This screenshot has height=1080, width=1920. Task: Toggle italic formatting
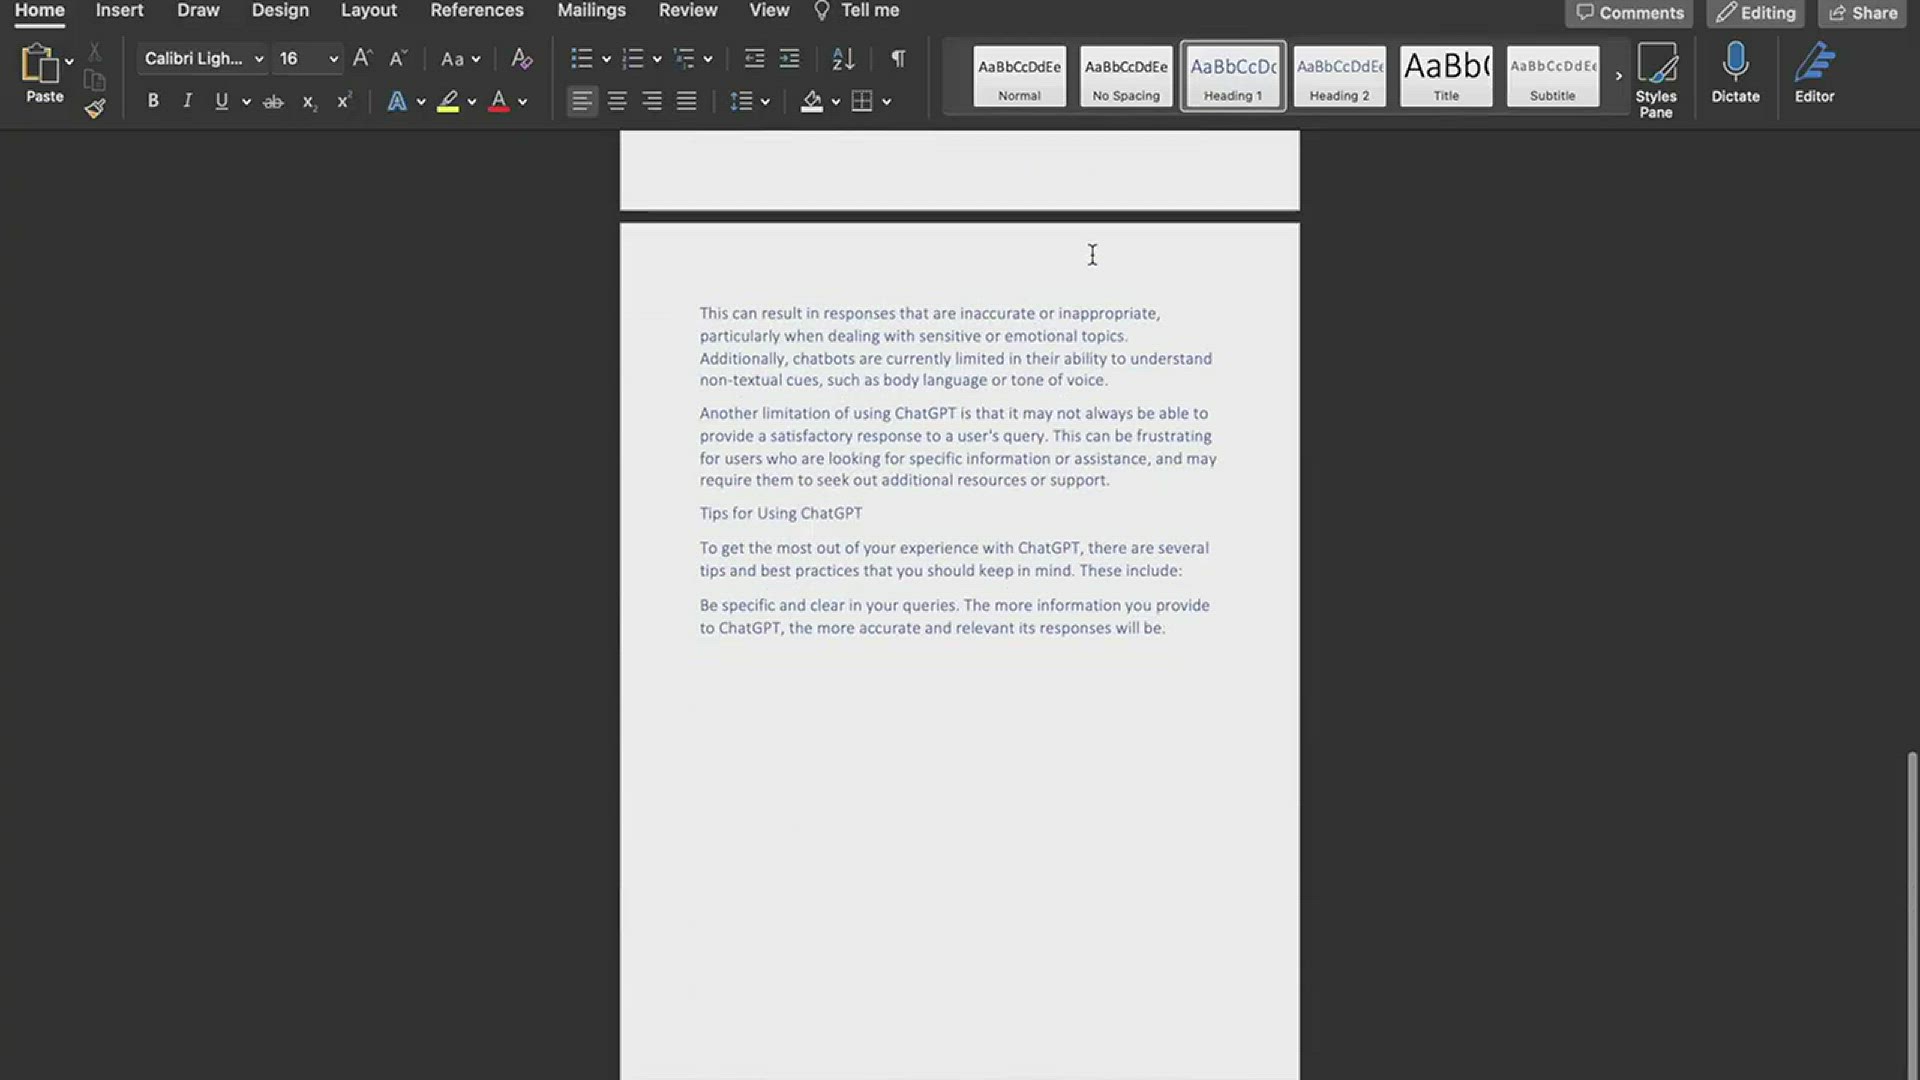[187, 100]
